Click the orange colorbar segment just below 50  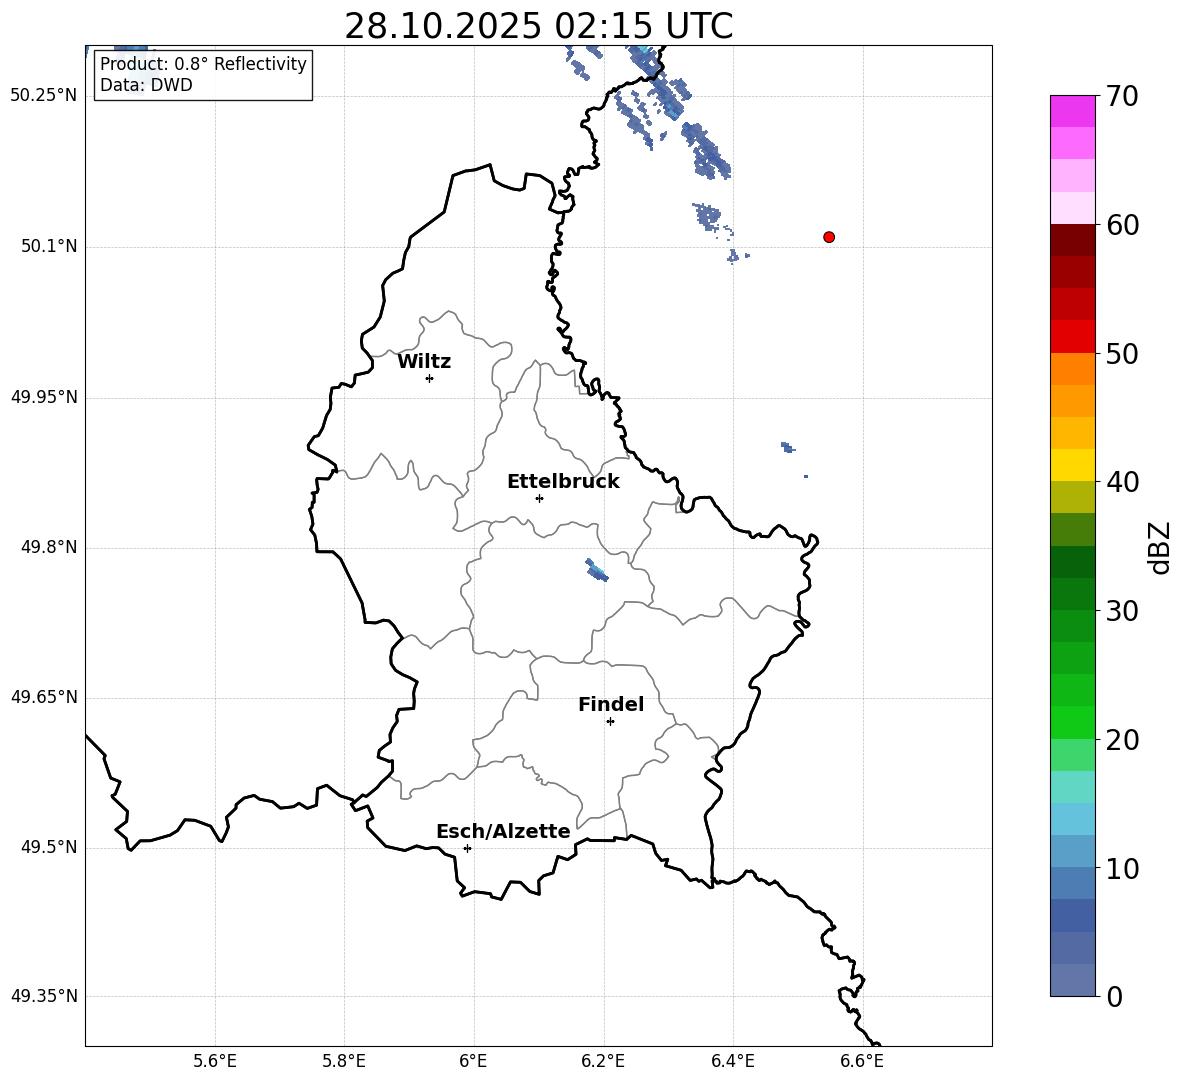point(1073,369)
